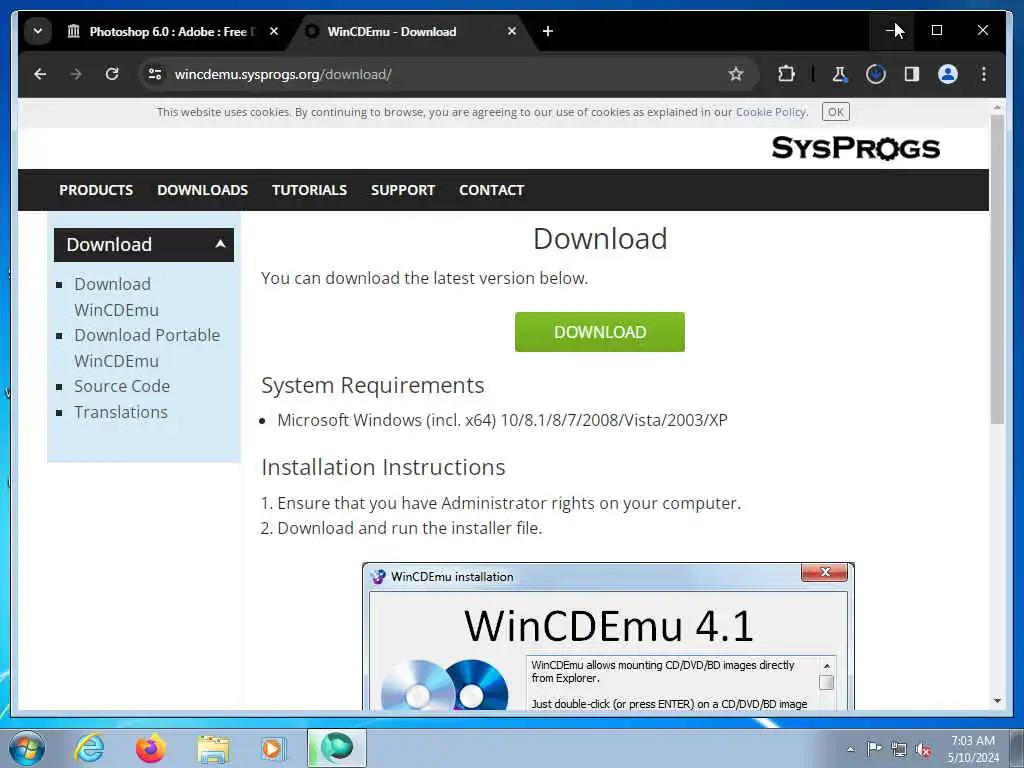Click the WinCDEmu installation screenshot image
This screenshot has height=768, width=1024.
click(x=608, y=635)
